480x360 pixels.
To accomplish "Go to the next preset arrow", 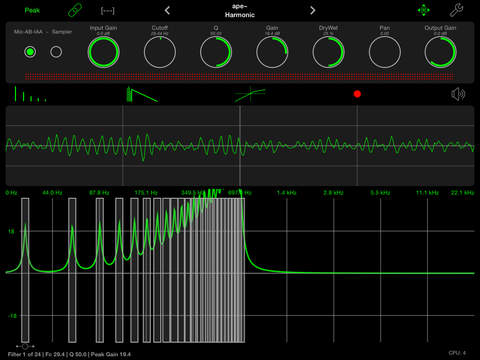I will tap(312, 11).
